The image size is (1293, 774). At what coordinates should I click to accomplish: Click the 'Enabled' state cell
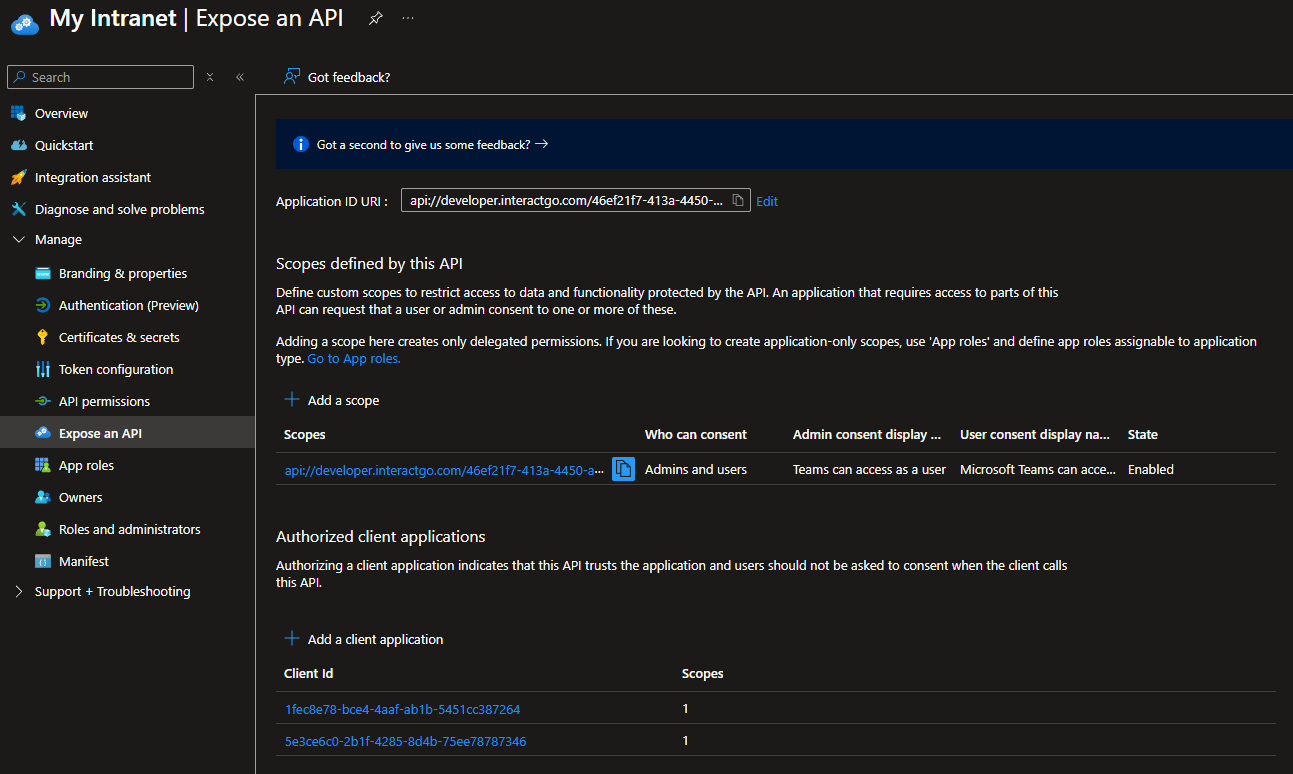(1151, 469)
